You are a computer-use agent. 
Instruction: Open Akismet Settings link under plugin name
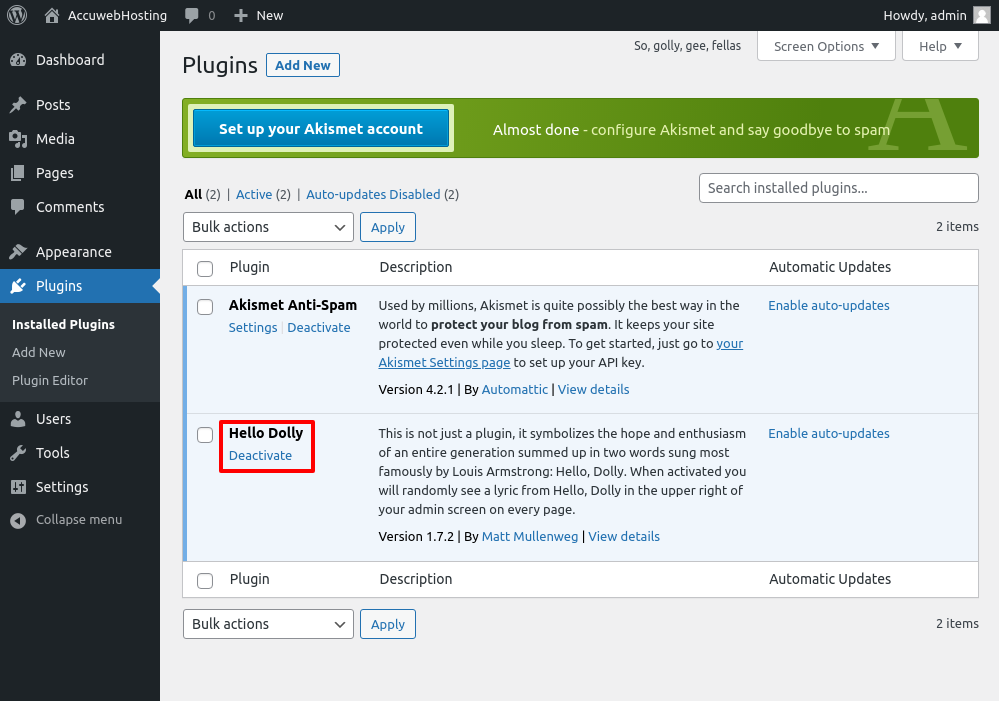pyautogui.click(x=253, y=328)
